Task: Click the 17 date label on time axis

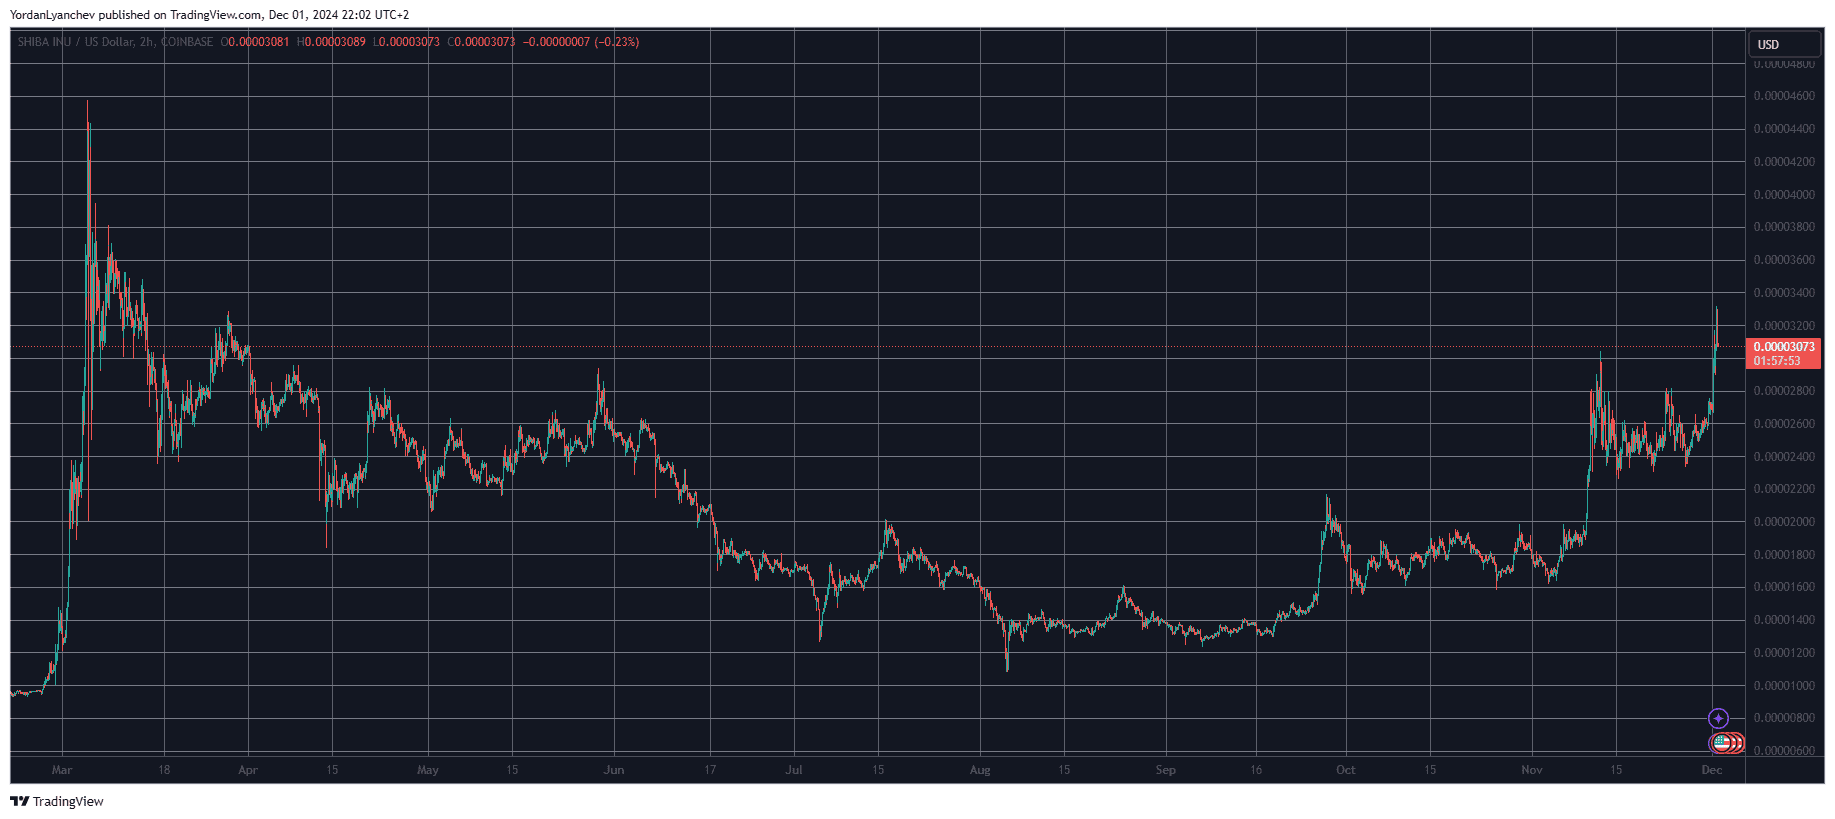Action: (710, 770)
